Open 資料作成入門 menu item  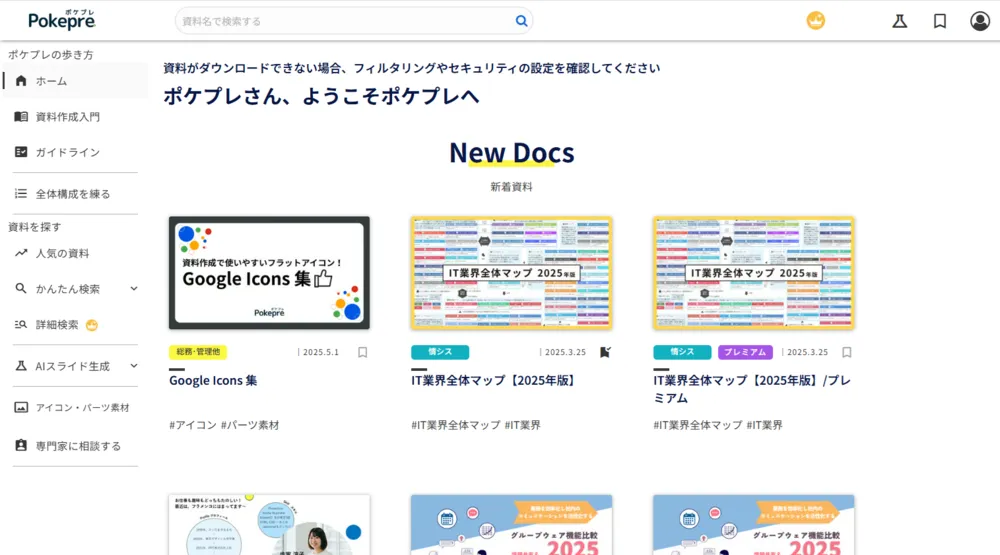pyautogui.click(x=75, y=117)
